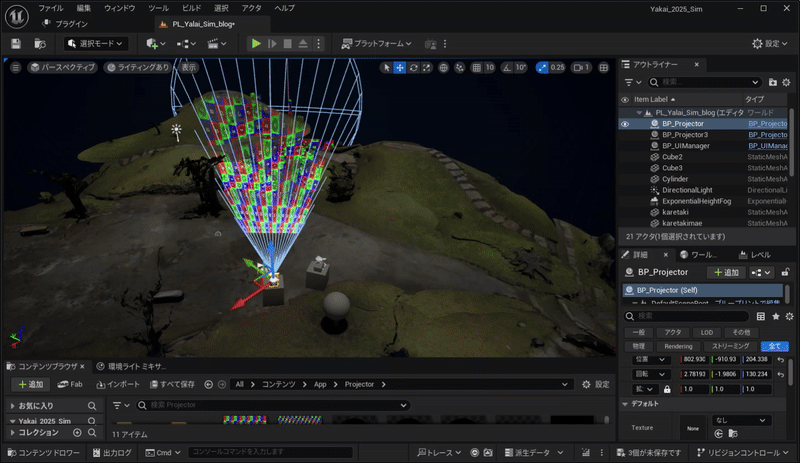800x463 pixels.
Task: Open the scale snap value 0.25
Action: coord(558,67)
